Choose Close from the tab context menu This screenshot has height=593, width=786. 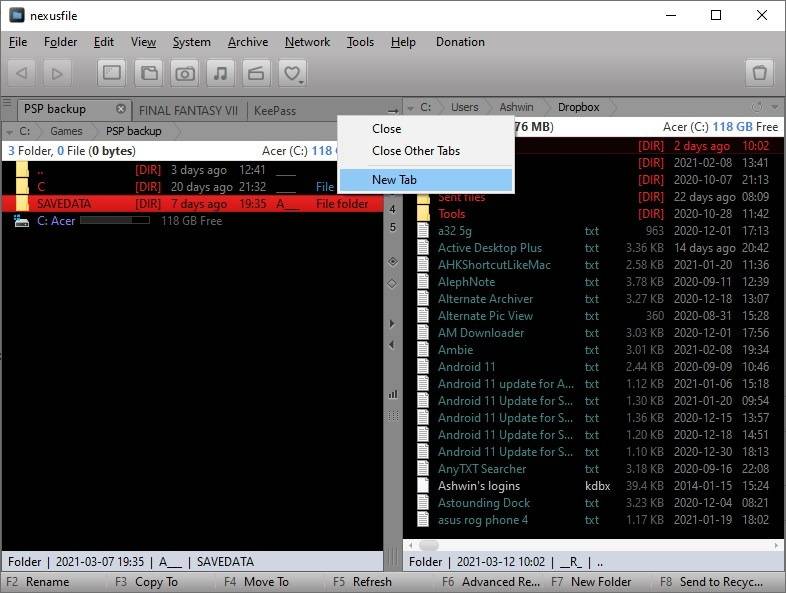[426, 129]
